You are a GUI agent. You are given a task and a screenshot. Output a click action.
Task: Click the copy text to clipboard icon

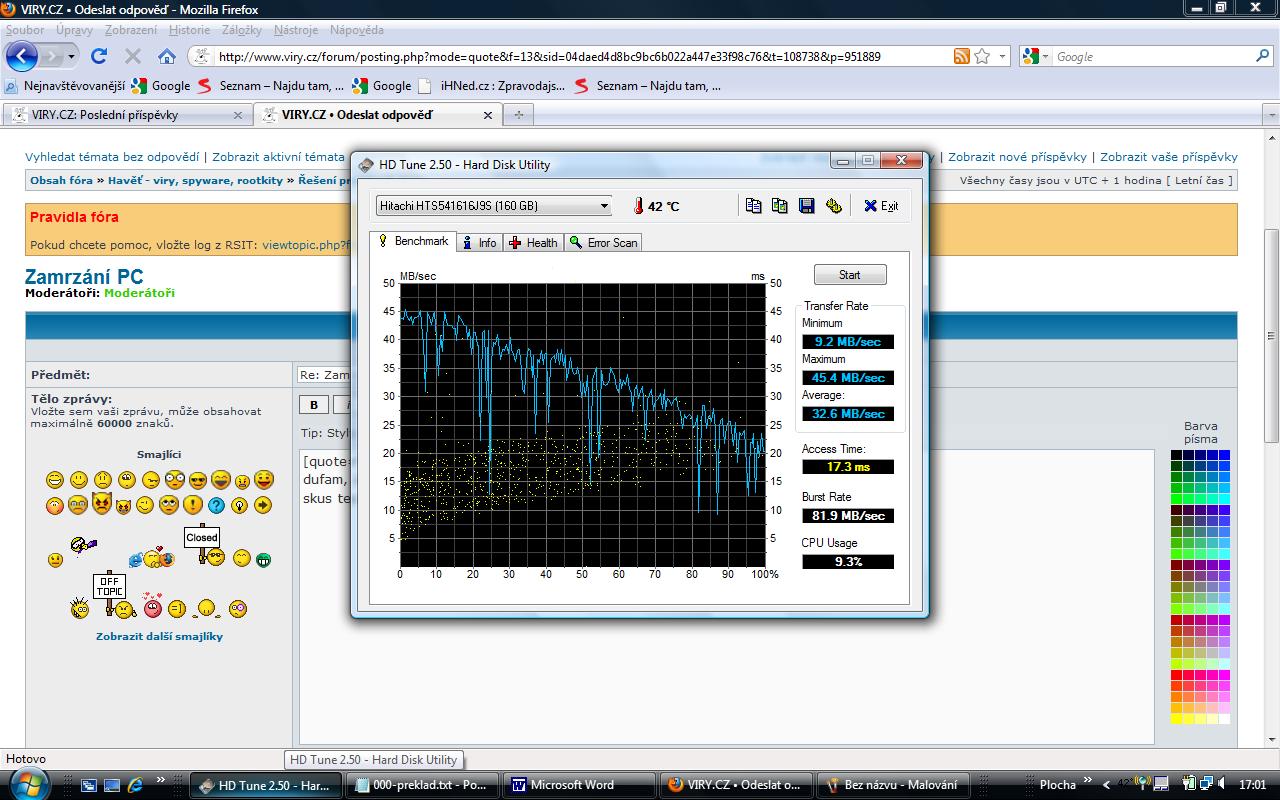click(x=754, y=206)
